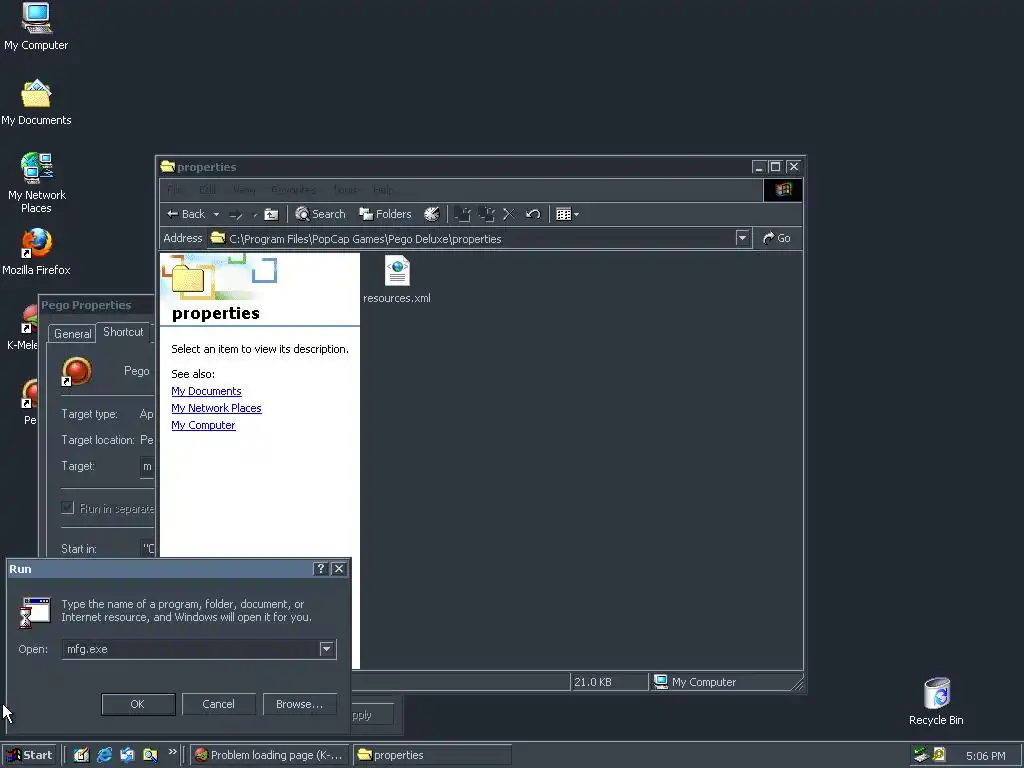Viewport: 1024px width, 768px height.
Task: Click the 'properties' folder heading text
Action: [216, 313]
